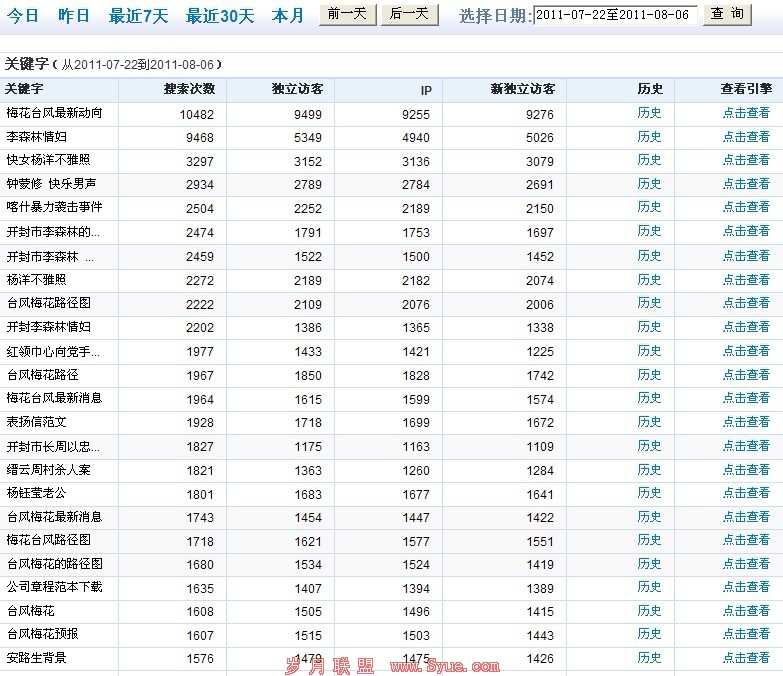The image size is (783, 676).
Task: Open 历史 for 梅花台风最新动向
Action: [650, 113]
